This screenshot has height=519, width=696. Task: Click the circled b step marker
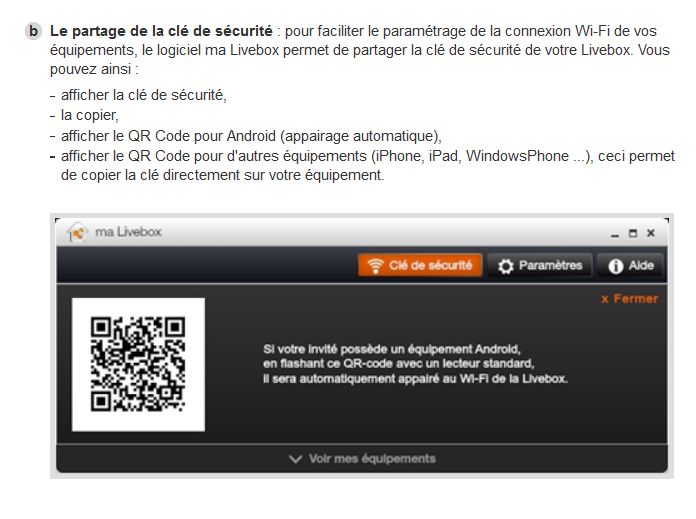click(x=33, y=31)
